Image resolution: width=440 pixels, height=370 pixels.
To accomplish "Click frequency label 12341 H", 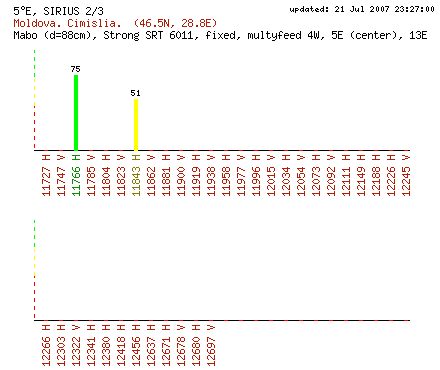I will 91,345.
